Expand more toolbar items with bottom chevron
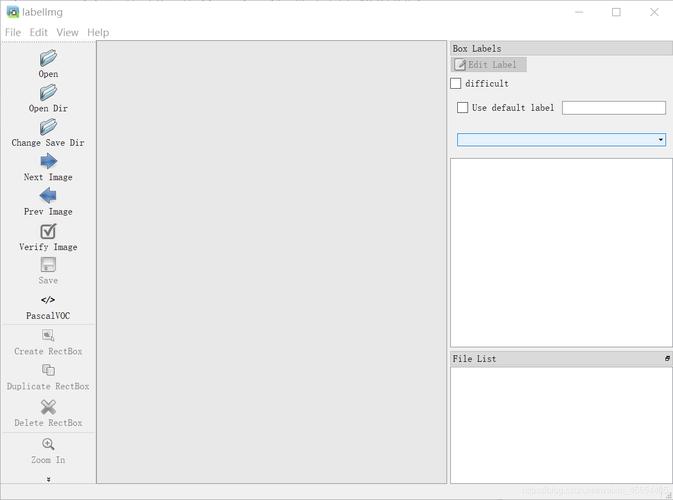673x500 pixels. coord(48,479)
